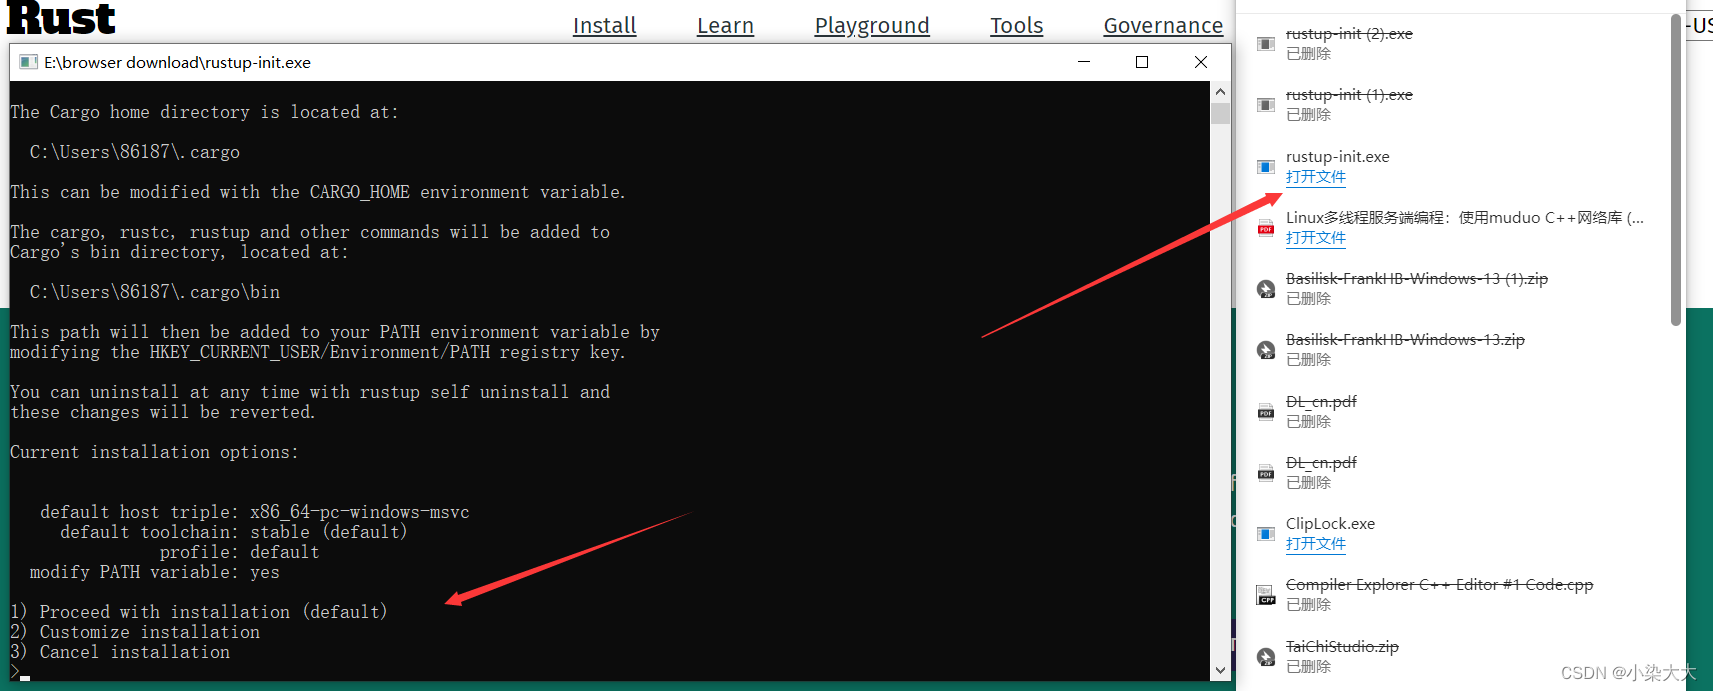Click the ClipLock.exe download name
Image resolution: width=1713 pixels, height=691 pixels.
click(x=1330, y=524)
